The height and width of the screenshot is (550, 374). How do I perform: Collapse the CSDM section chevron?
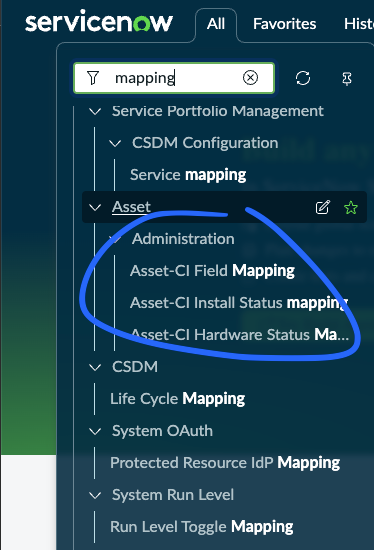(95, 367)
